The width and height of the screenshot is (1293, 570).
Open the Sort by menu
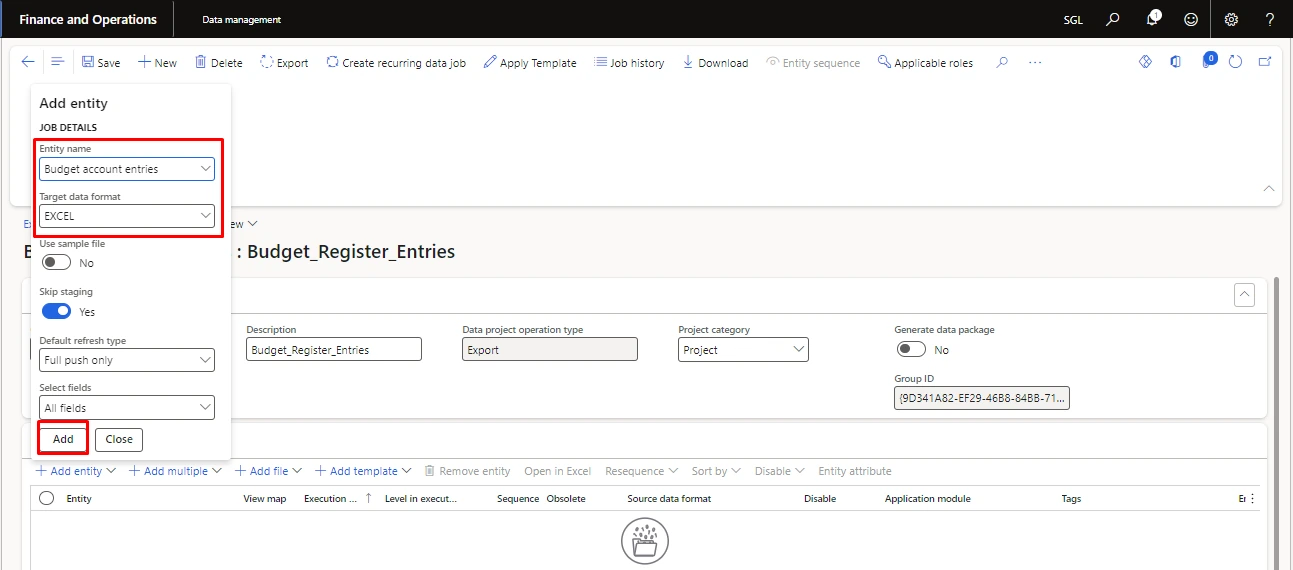[x=716, y=471]
